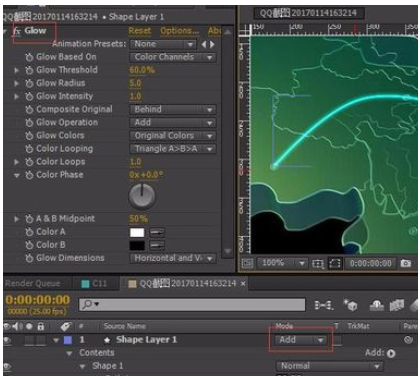Viewport: 418px width, 376px height.
Task: Click the Glow Options link
Action: coord(179,31)
